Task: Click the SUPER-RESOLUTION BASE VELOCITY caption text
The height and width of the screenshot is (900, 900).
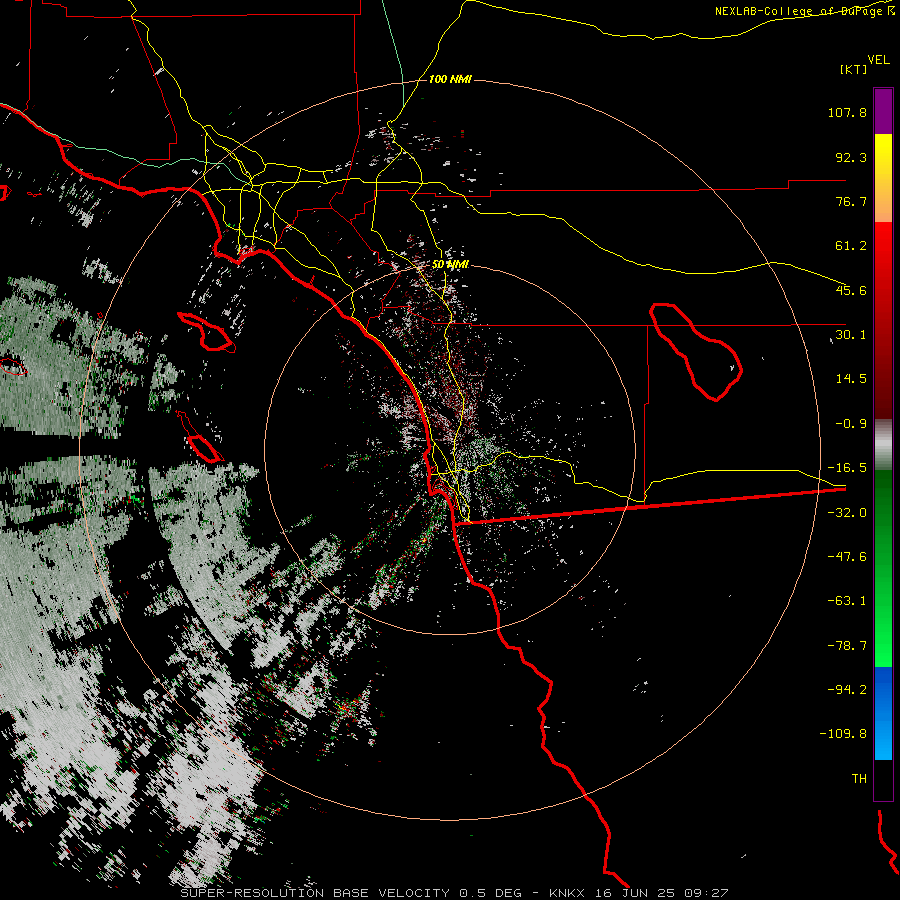Action: point(316,893)
